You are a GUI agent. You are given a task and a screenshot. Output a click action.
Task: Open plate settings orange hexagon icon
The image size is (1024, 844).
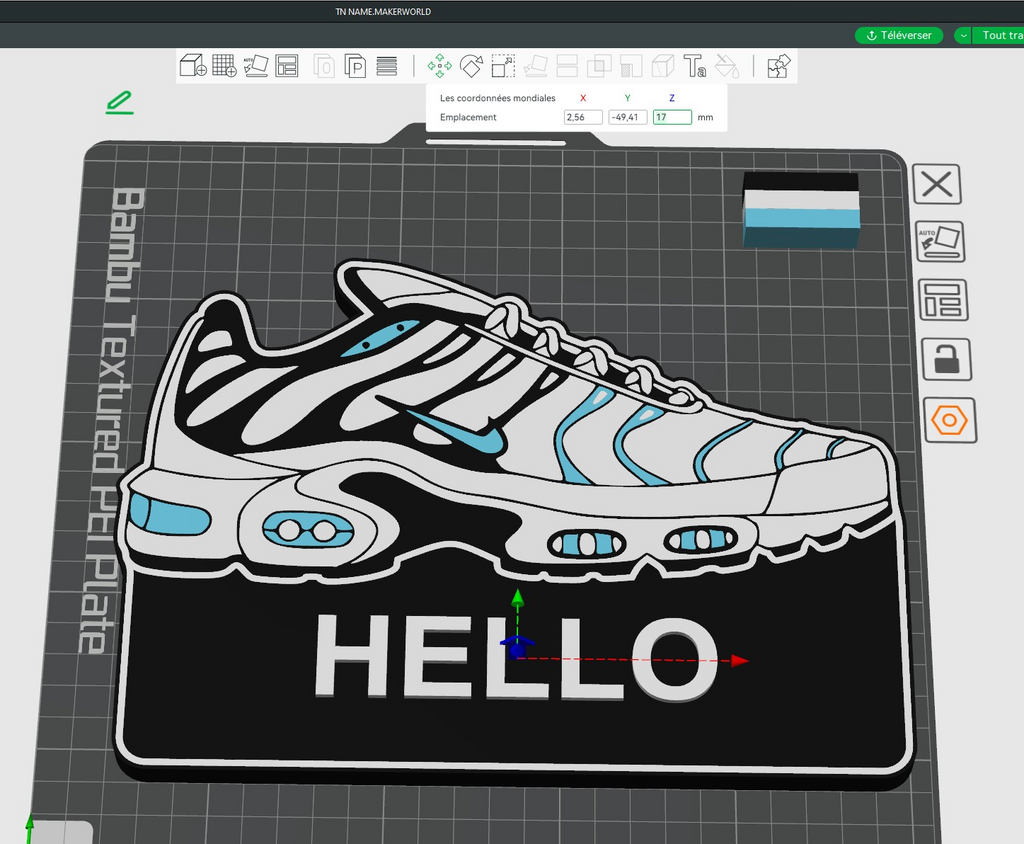[950, 420]
